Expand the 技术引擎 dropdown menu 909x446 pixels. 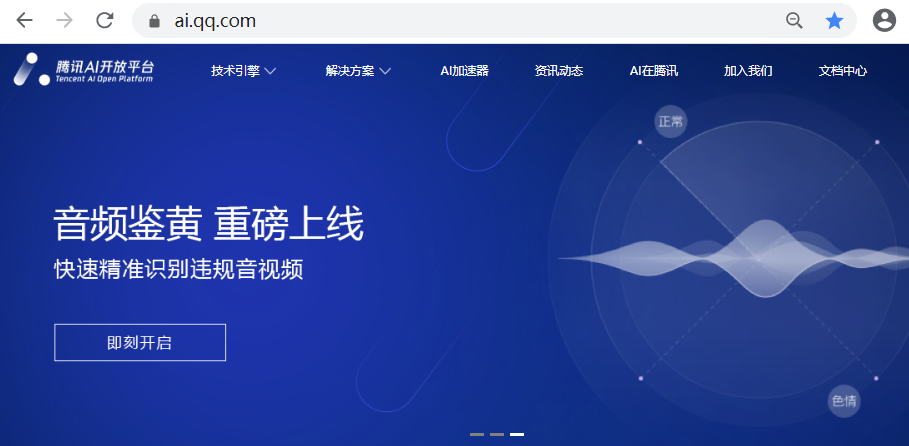[x=243, y=71]
